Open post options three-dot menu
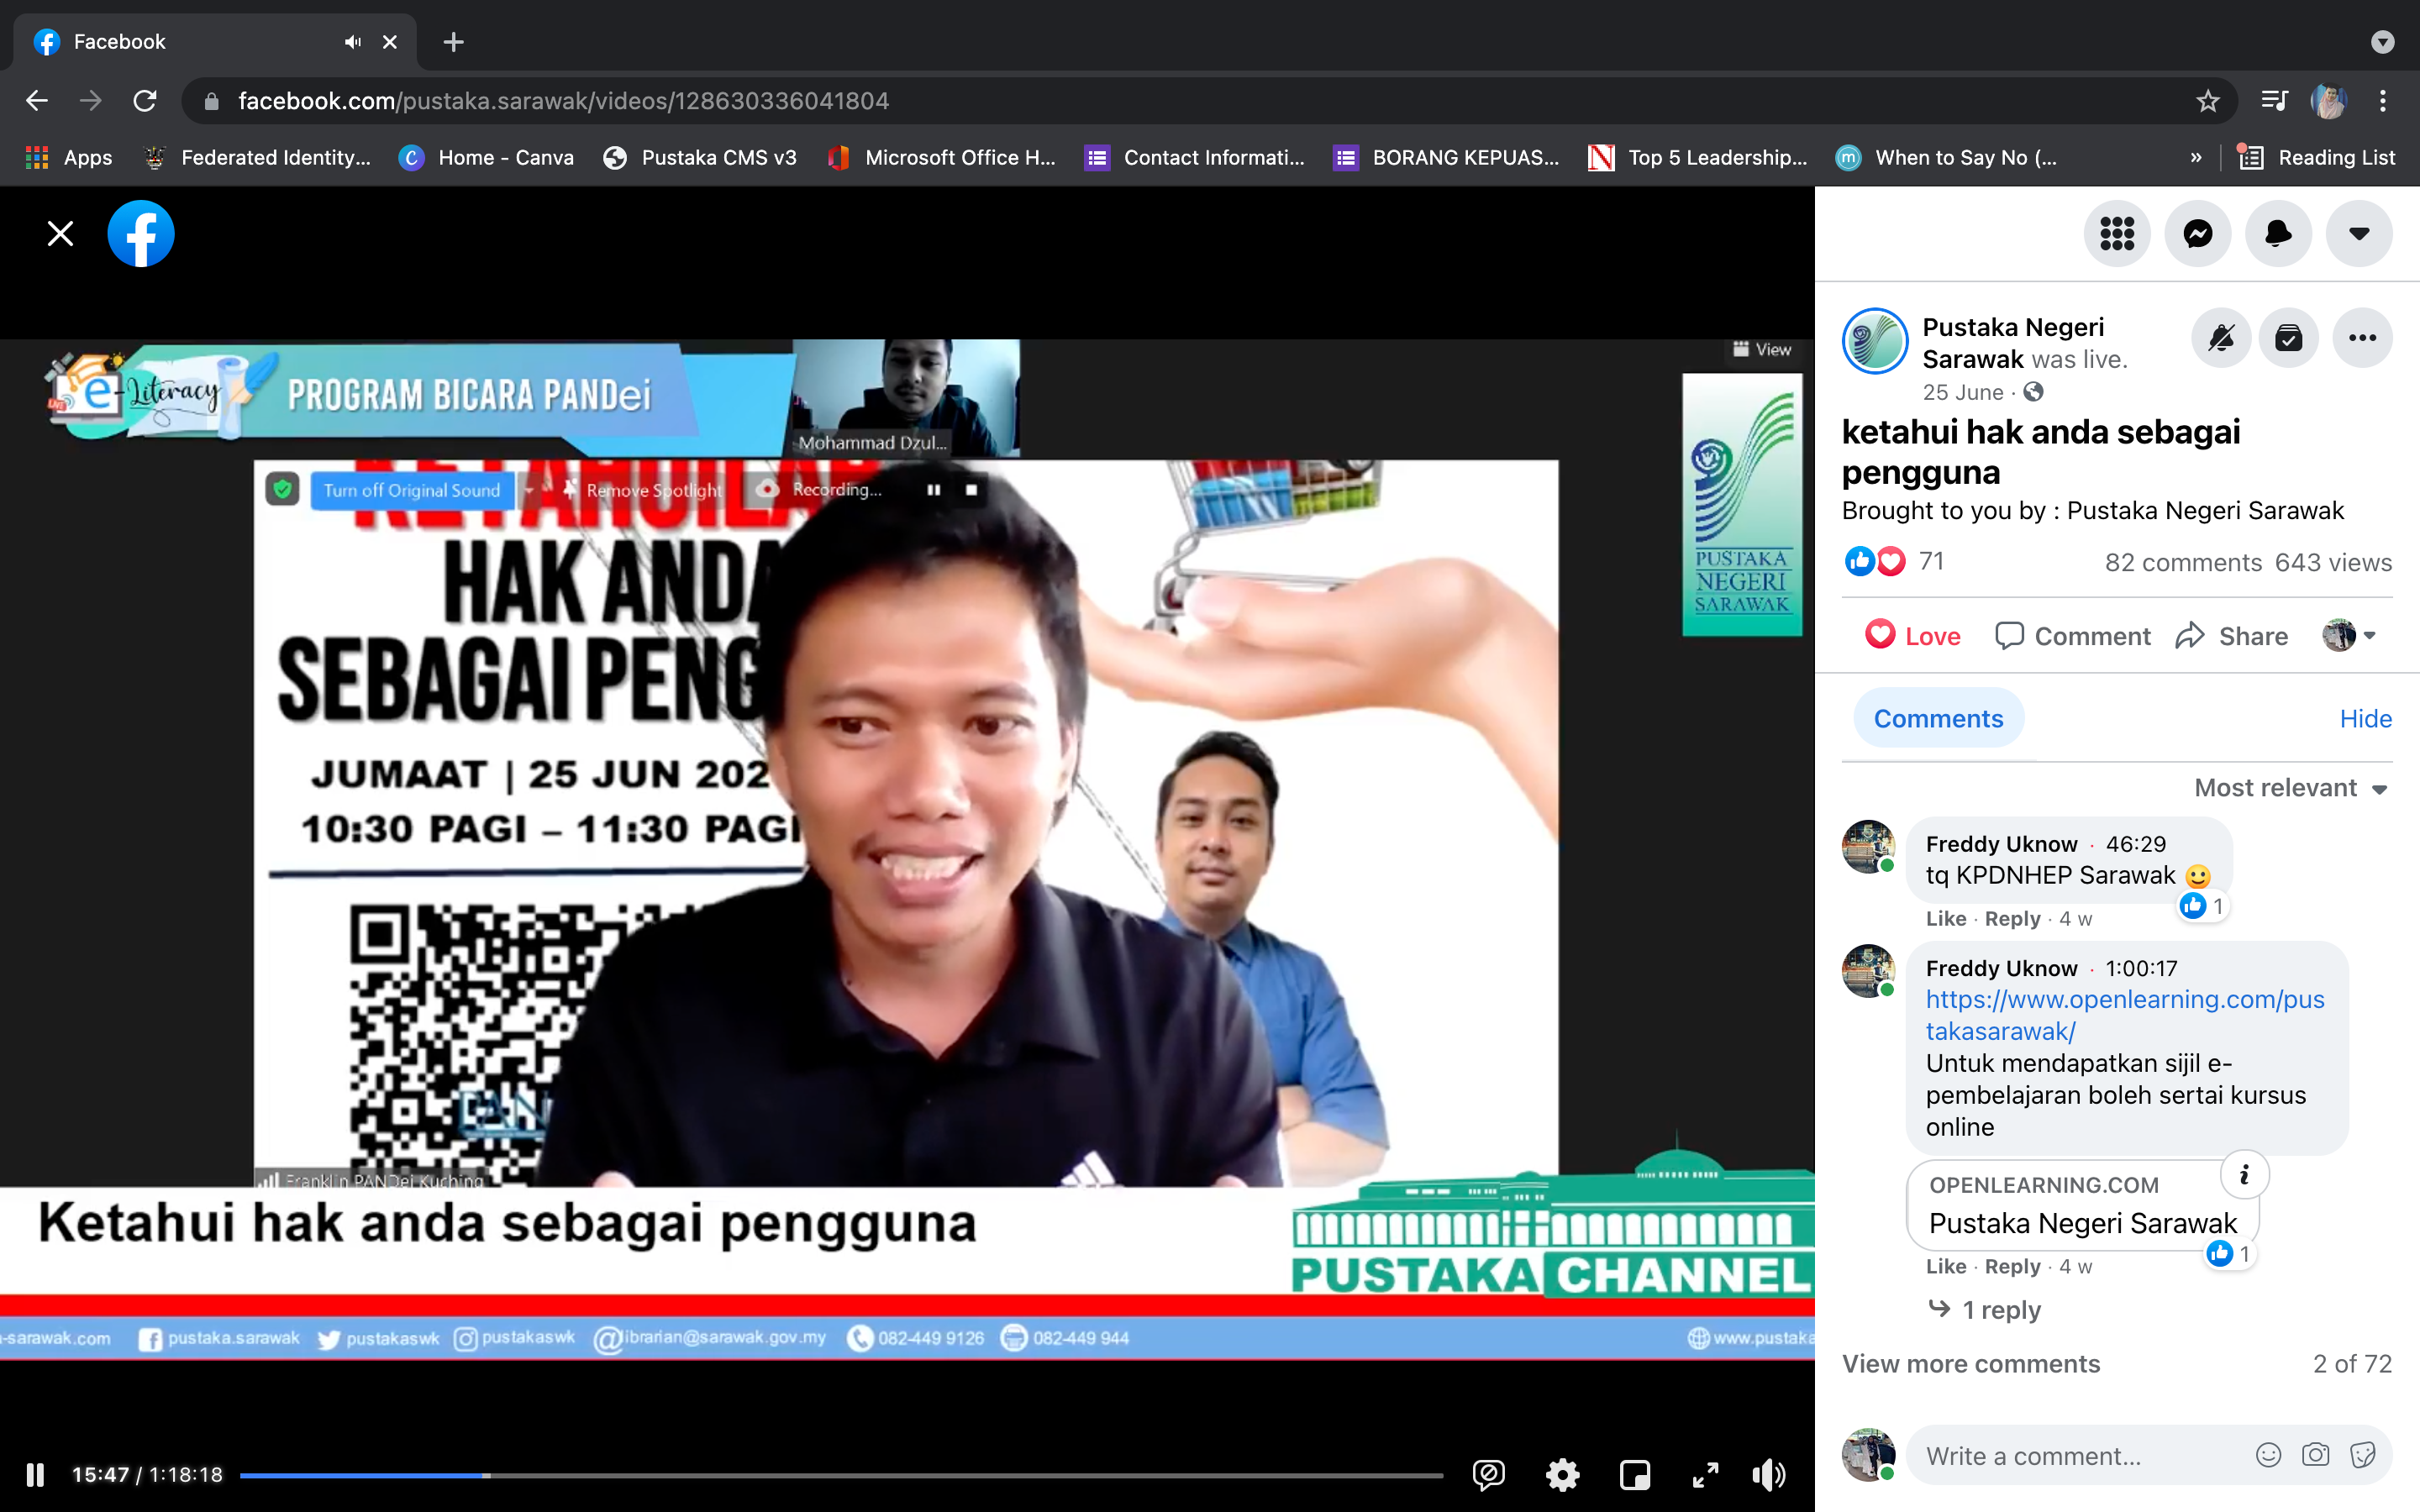 point(2363,338)
